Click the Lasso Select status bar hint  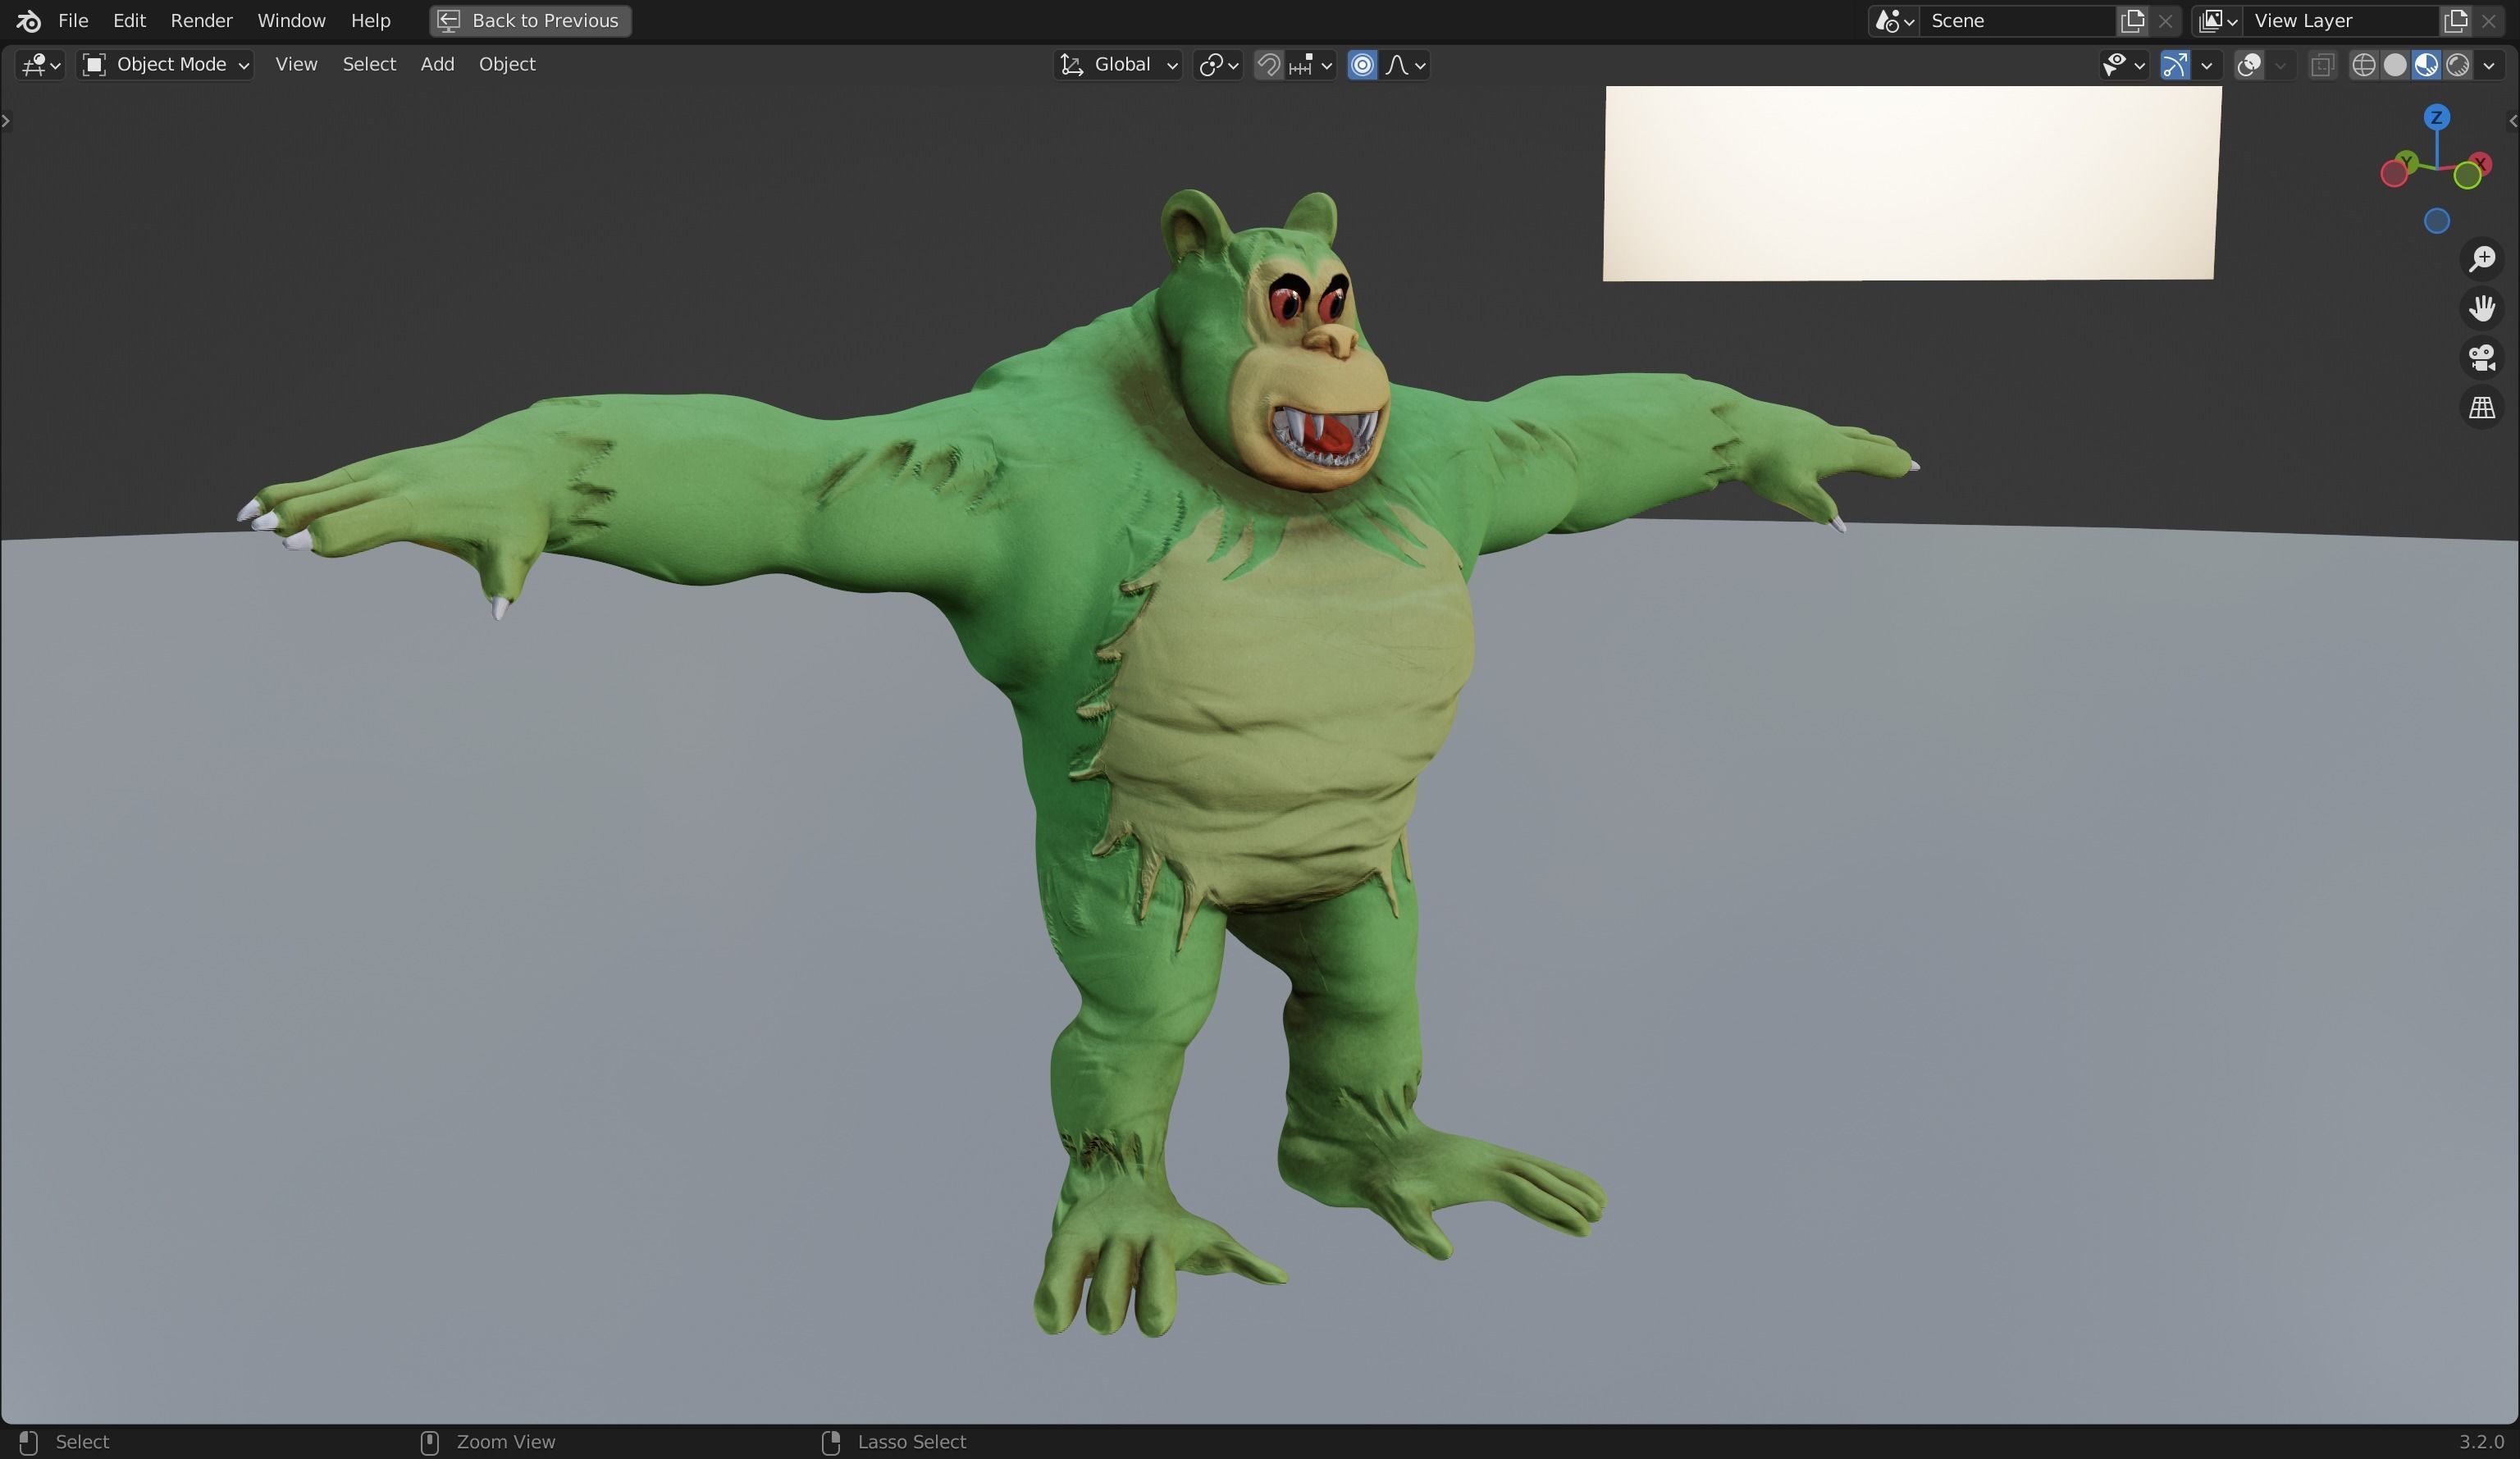(911, 1441)
